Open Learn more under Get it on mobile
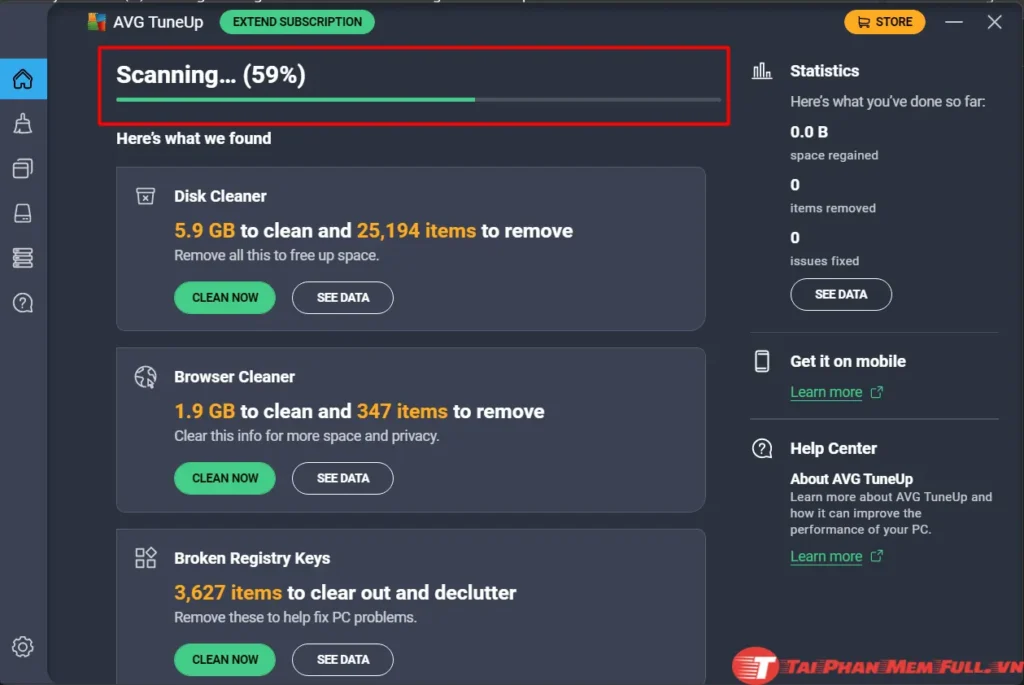1024x685 pixels. pyautogui.click(x=827, y=392)
